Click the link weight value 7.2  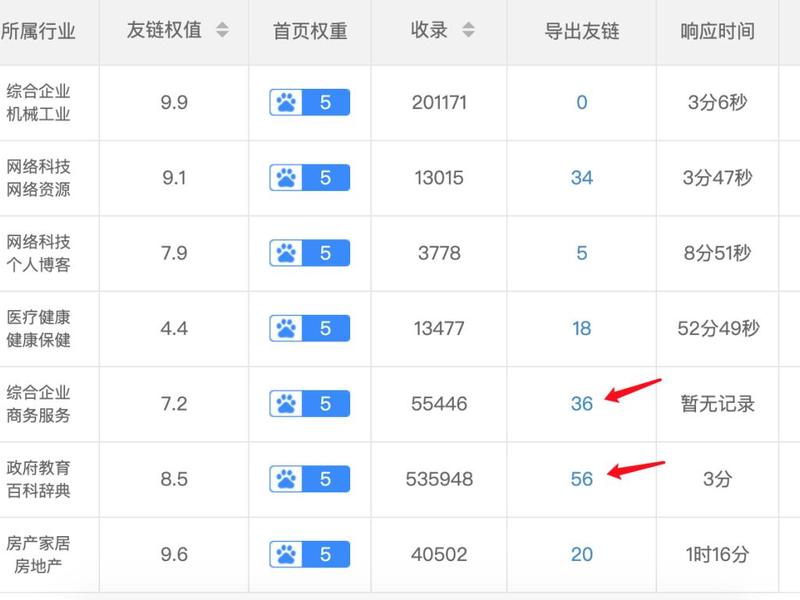click(174, 404)
